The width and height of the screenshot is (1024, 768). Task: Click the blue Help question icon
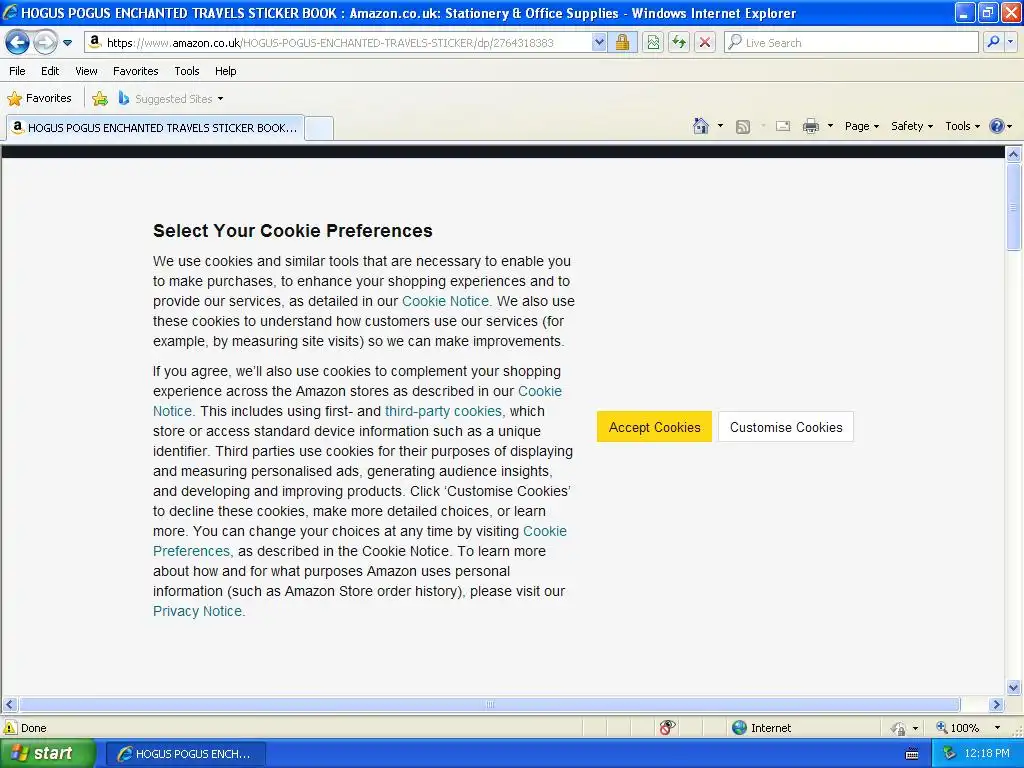(997, 126)
